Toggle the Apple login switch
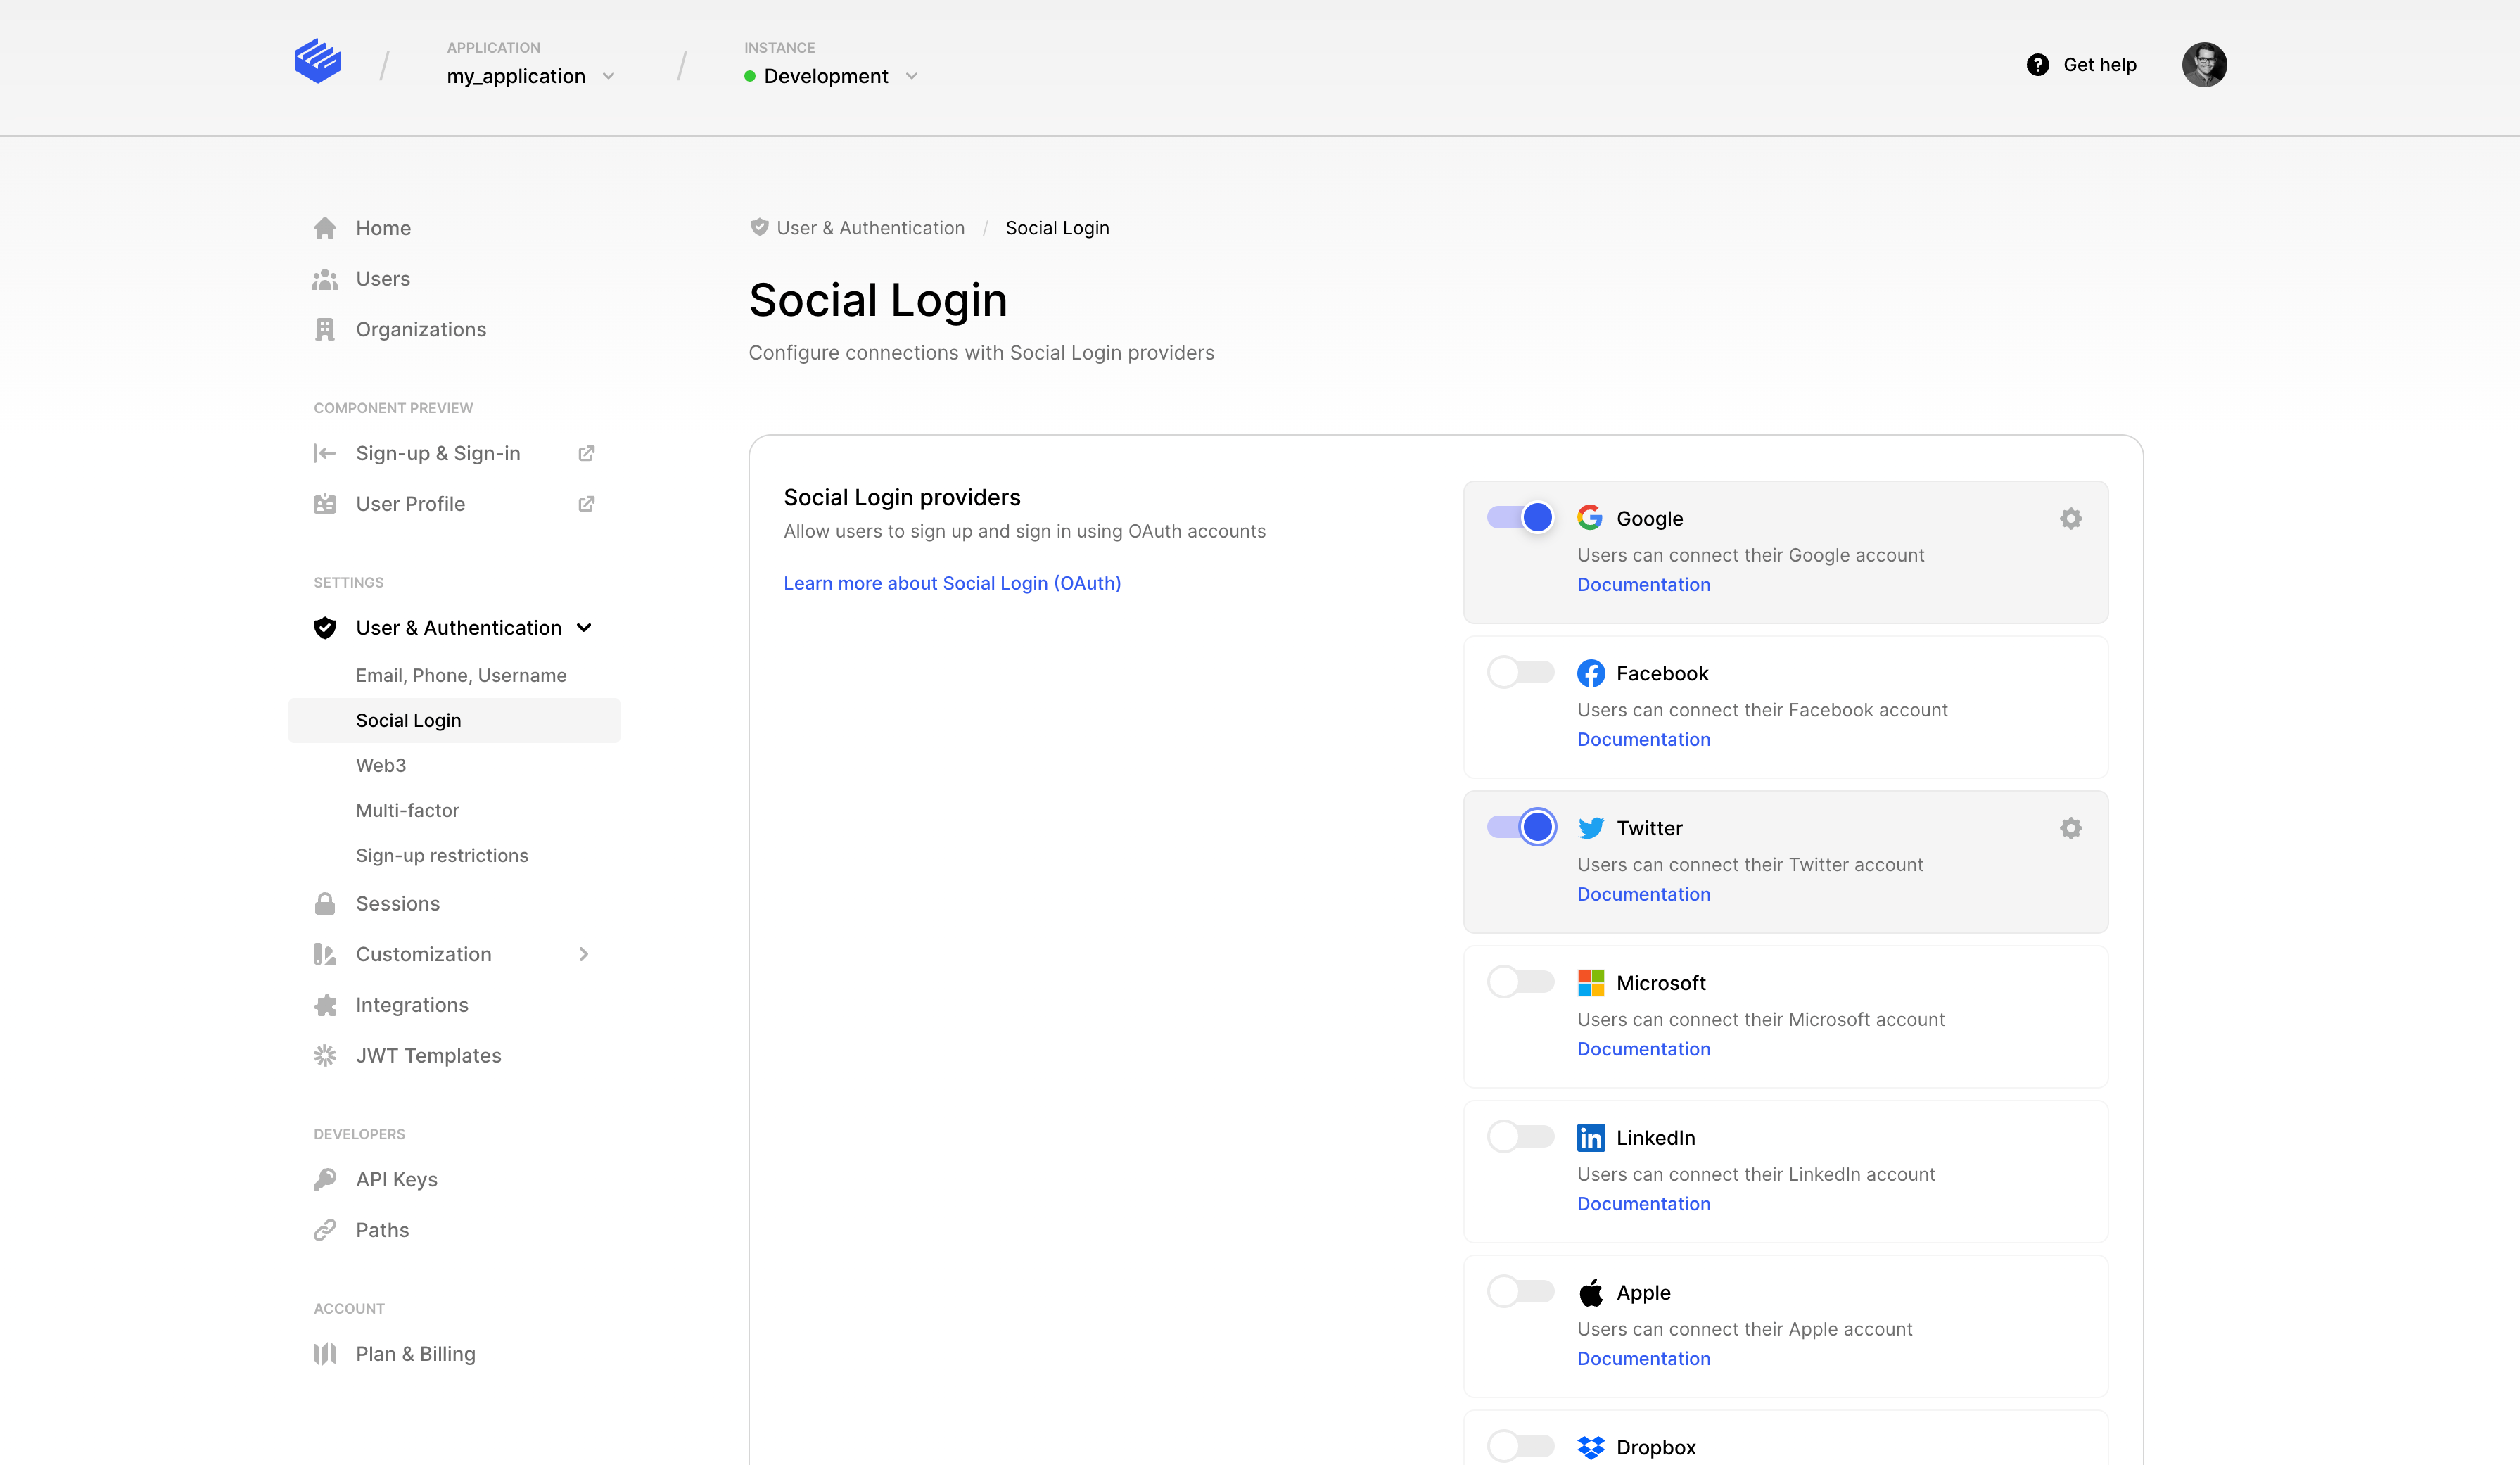The width and height of the screenshot is (2520, 1465). click(x=1520, y=1291)
